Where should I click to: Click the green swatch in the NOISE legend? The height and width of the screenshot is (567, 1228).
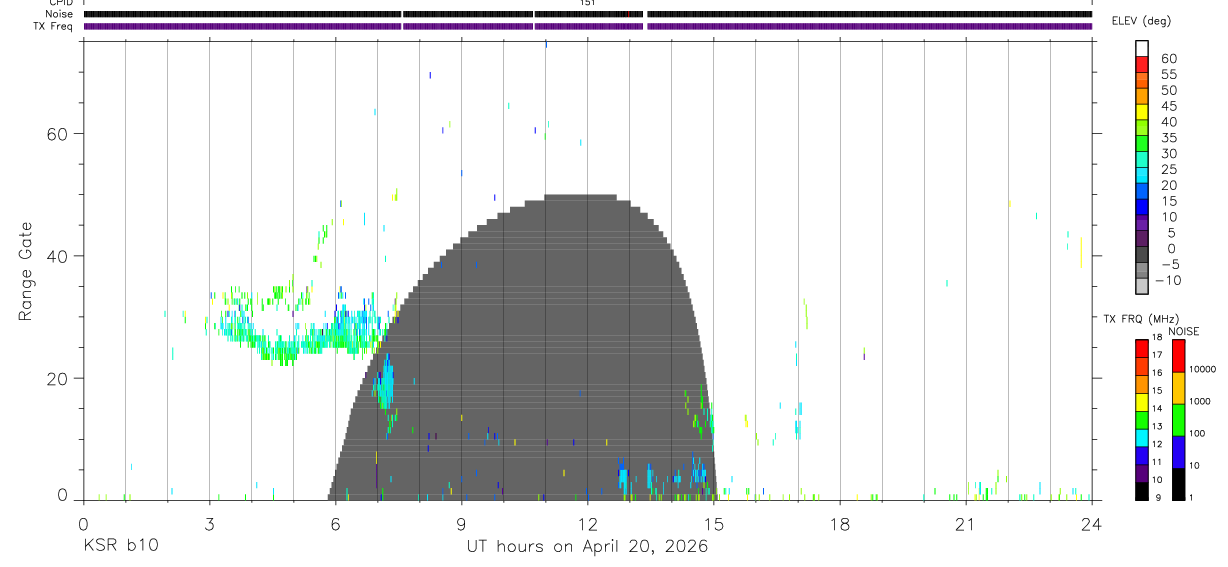click(x=1178, y=420)
